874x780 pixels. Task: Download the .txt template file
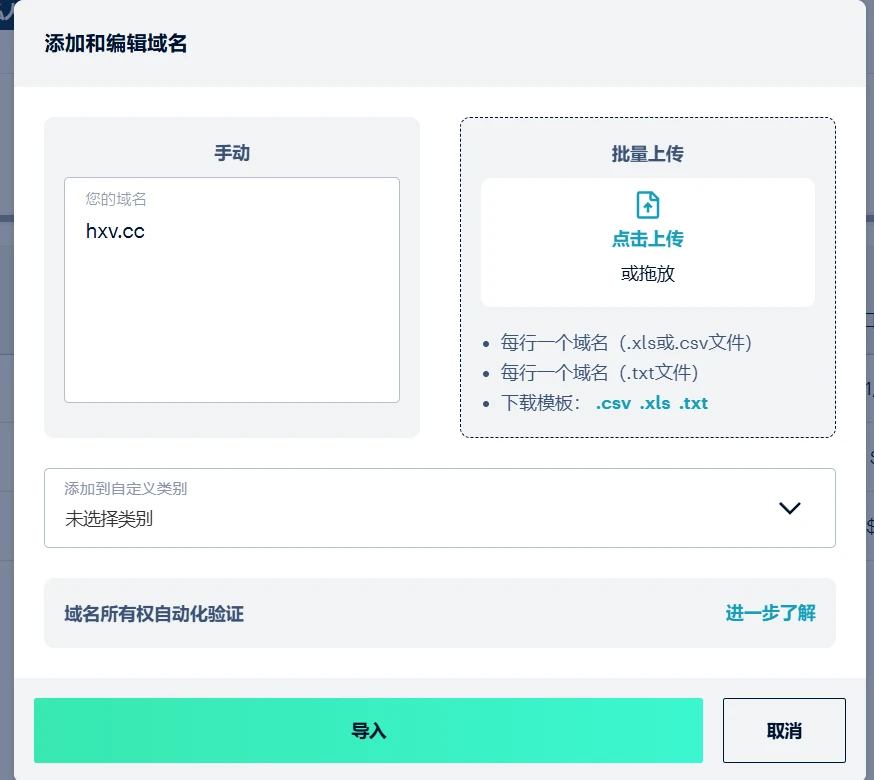pos(693,404)
